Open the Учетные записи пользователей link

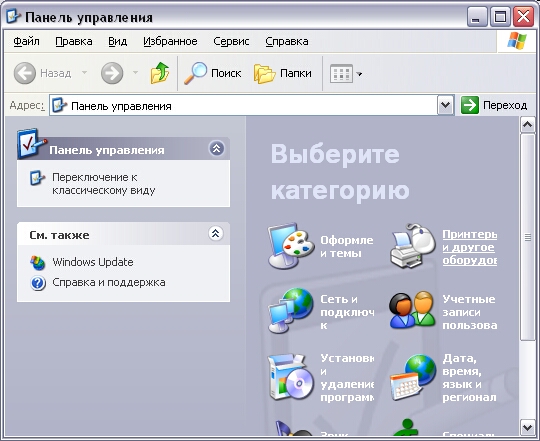coord(469,312)
